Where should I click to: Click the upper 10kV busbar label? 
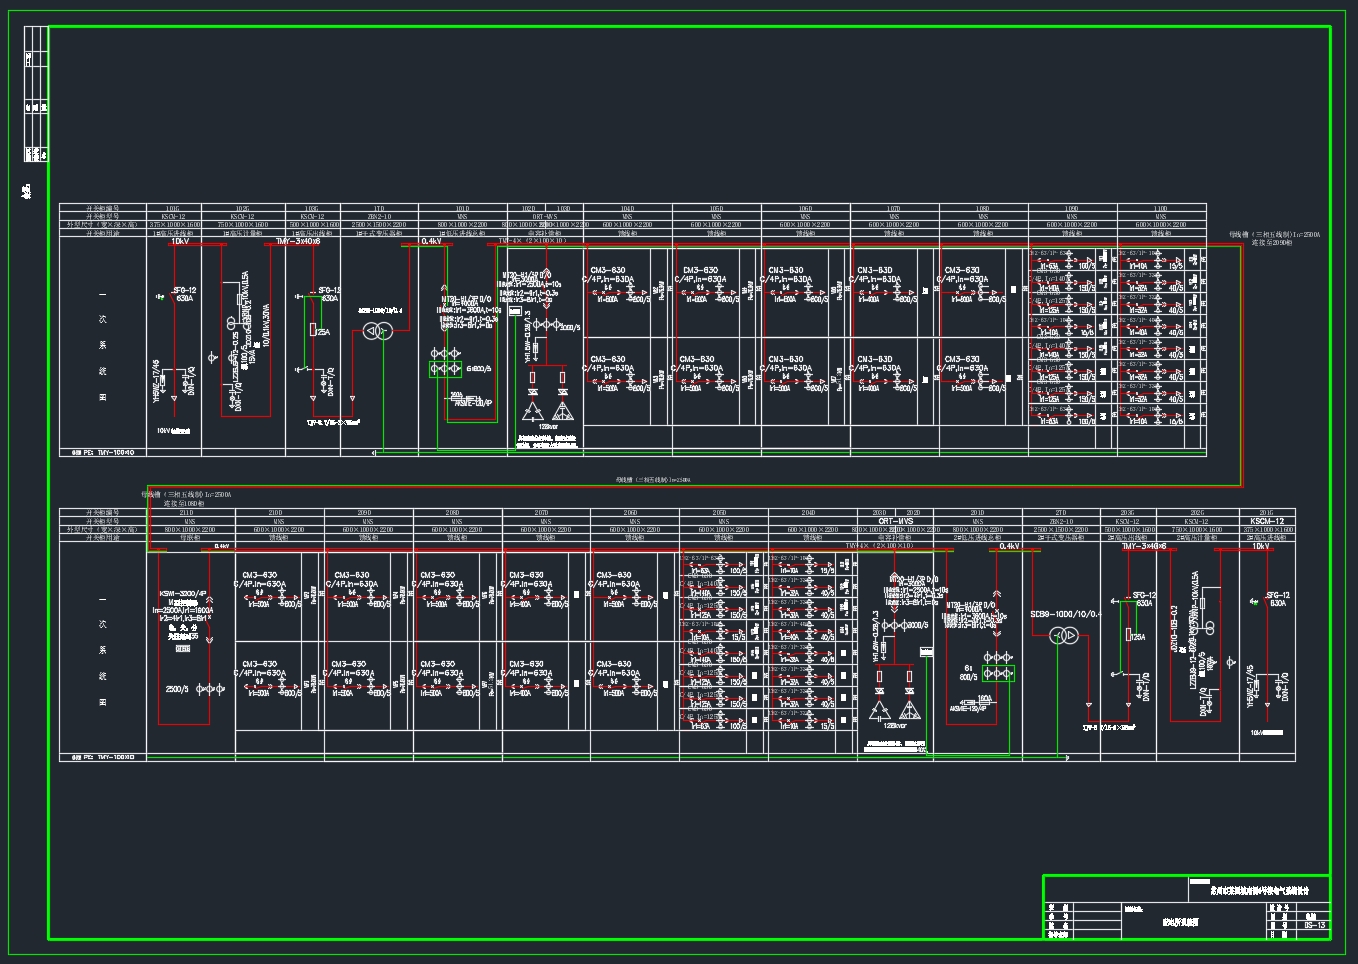(x=180, y=241)
